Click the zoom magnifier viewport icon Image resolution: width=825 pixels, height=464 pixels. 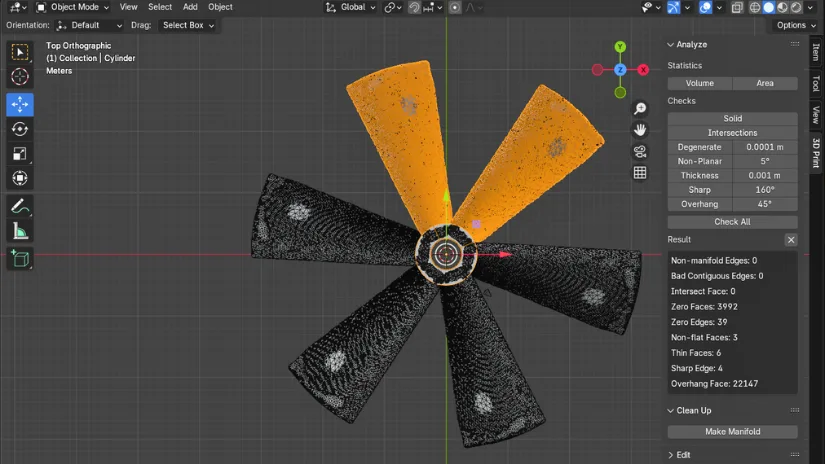(x=640, y=108)
